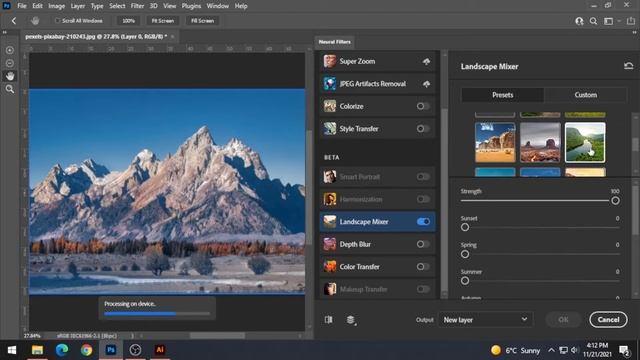640x360 pixels.
Task: Select the zoom-in tool in left toolbar
Action: [x=10, y=50]
